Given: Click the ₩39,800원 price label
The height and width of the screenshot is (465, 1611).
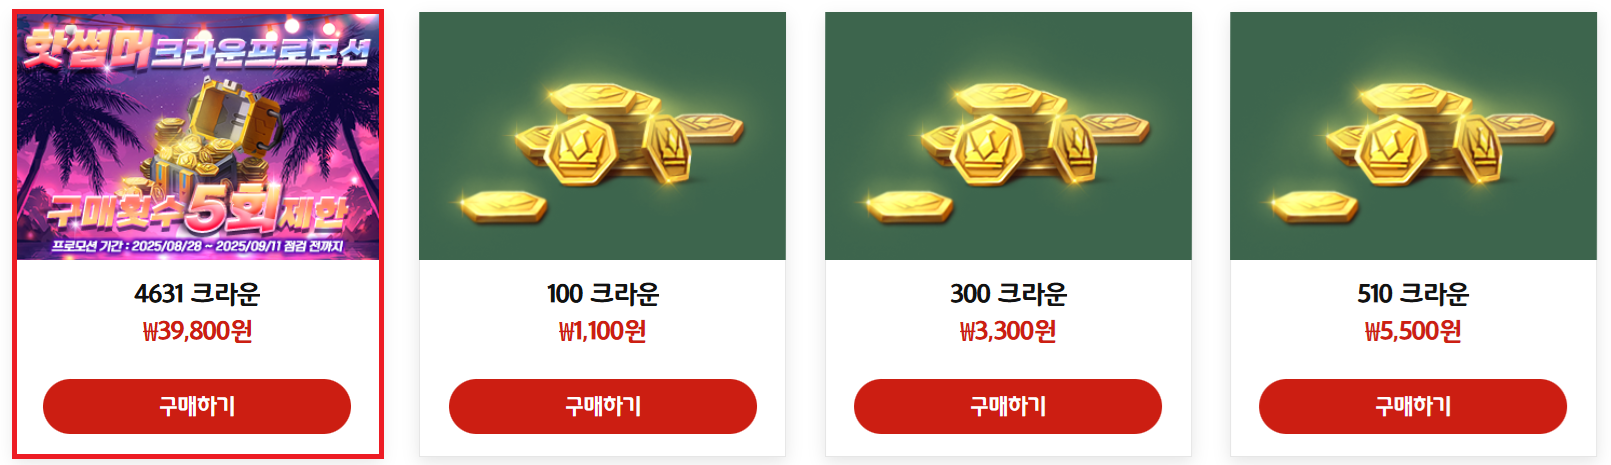Looking at the screenshot, I should tap(197, 331).
